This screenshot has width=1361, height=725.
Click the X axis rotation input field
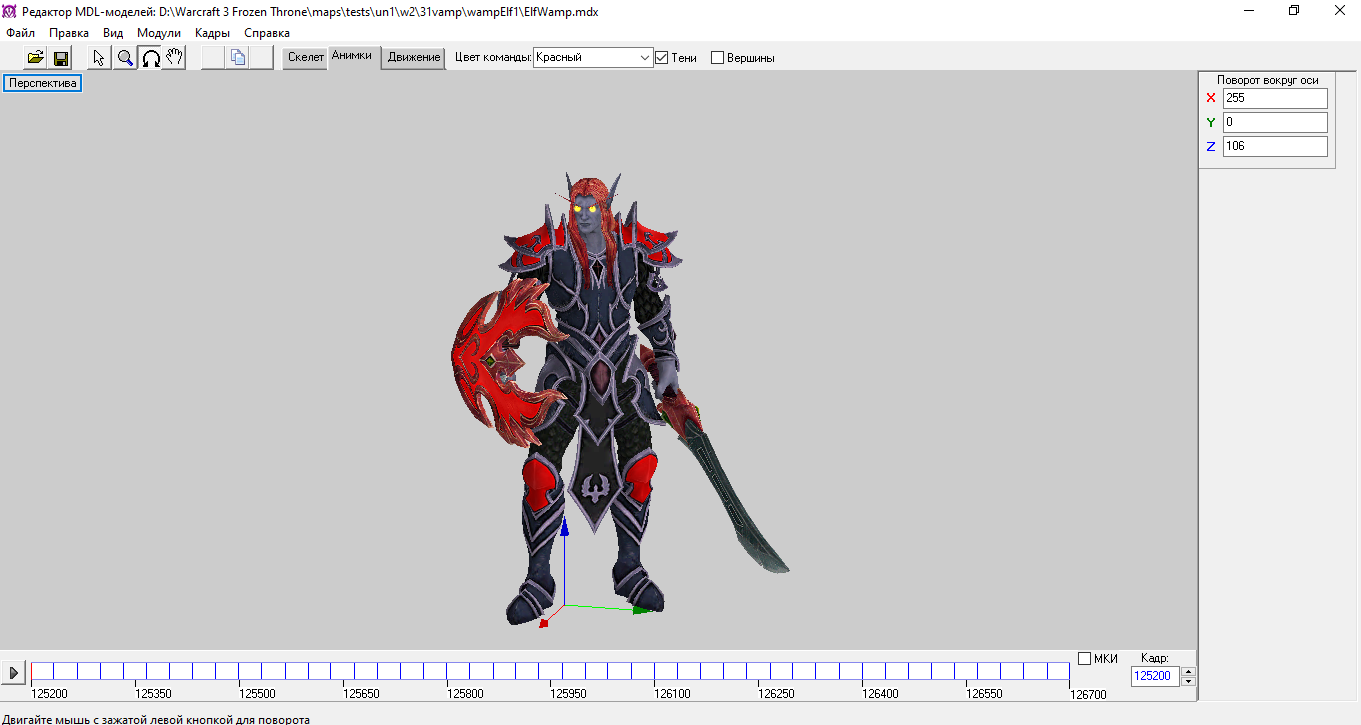[1274, 98]
